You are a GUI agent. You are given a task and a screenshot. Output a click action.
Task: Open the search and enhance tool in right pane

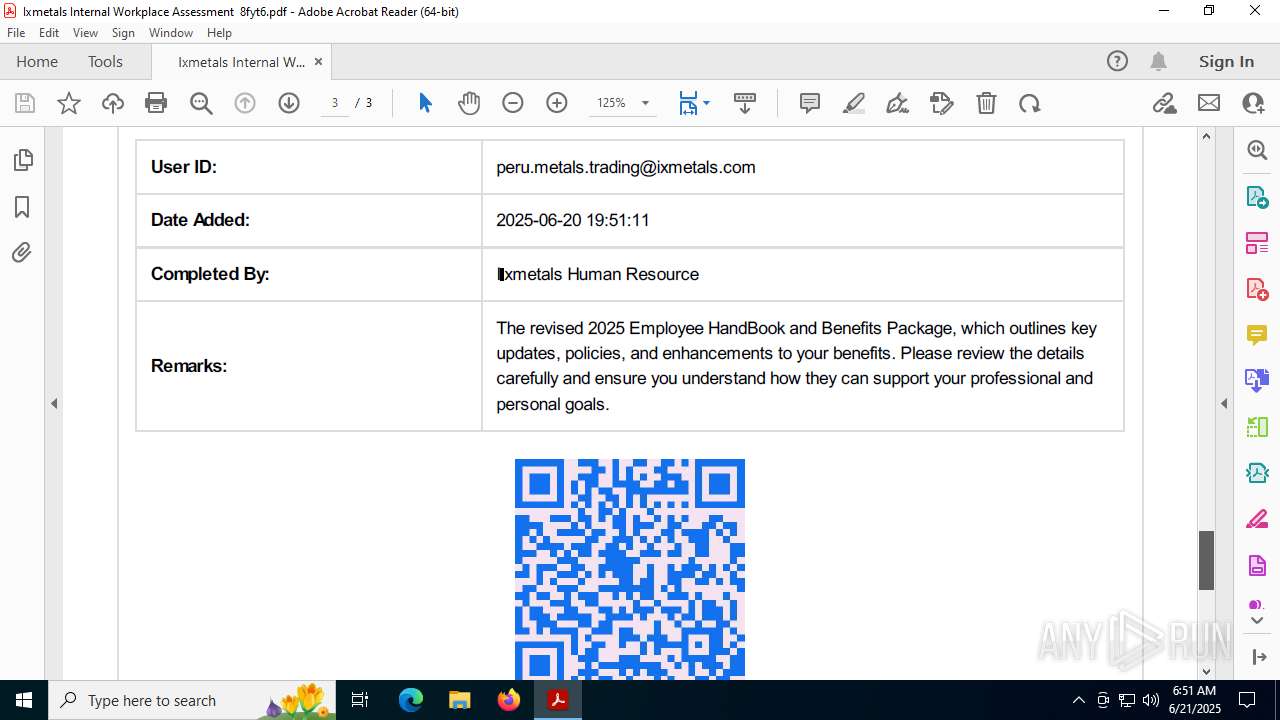[1257, 150]
